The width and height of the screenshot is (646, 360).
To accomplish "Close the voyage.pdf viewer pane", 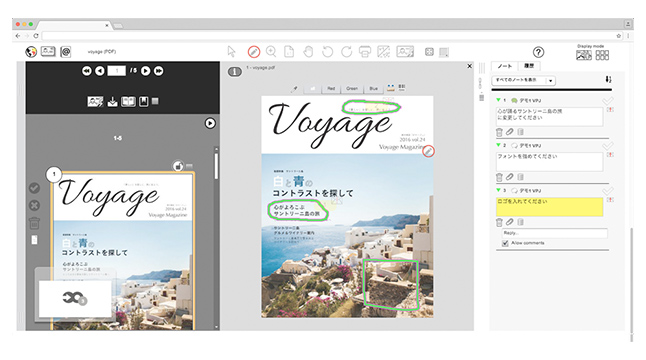I will (x=469, y=66).
